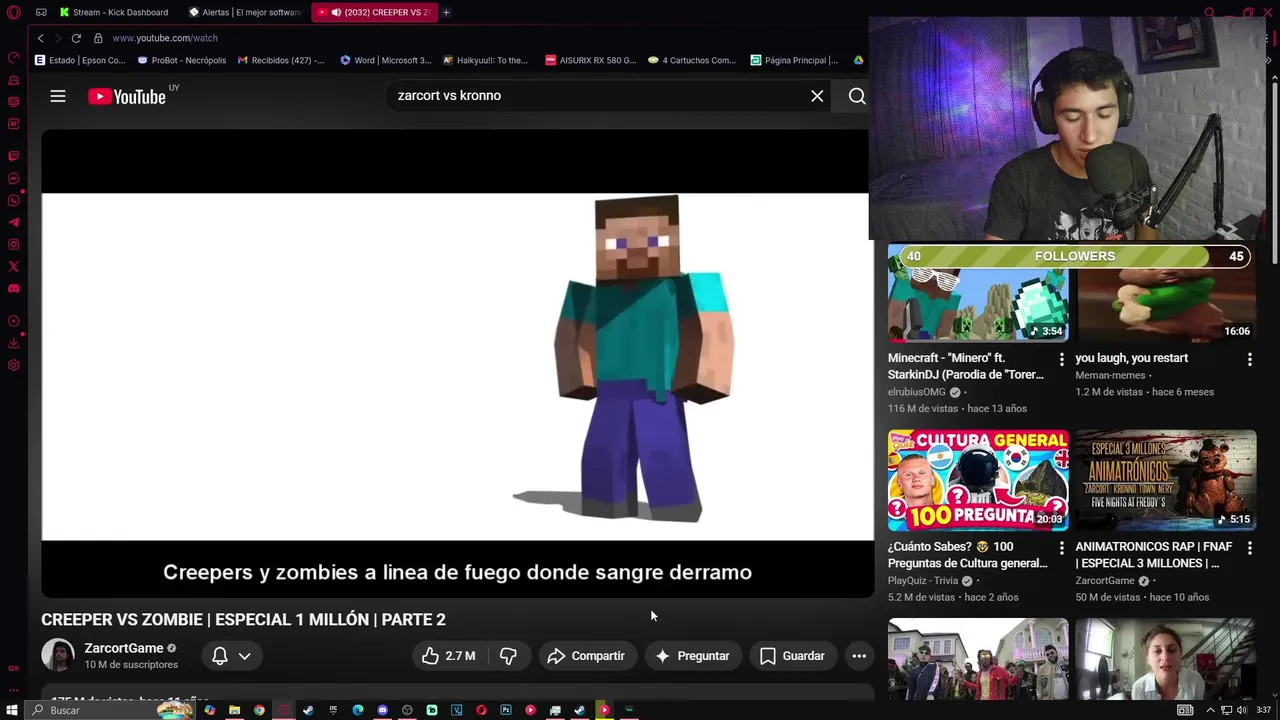Viewport: 1280px width, 720px height.
Task: Open the PlayQuiz - Trivia channel link
Action: (x=924, y=580)
